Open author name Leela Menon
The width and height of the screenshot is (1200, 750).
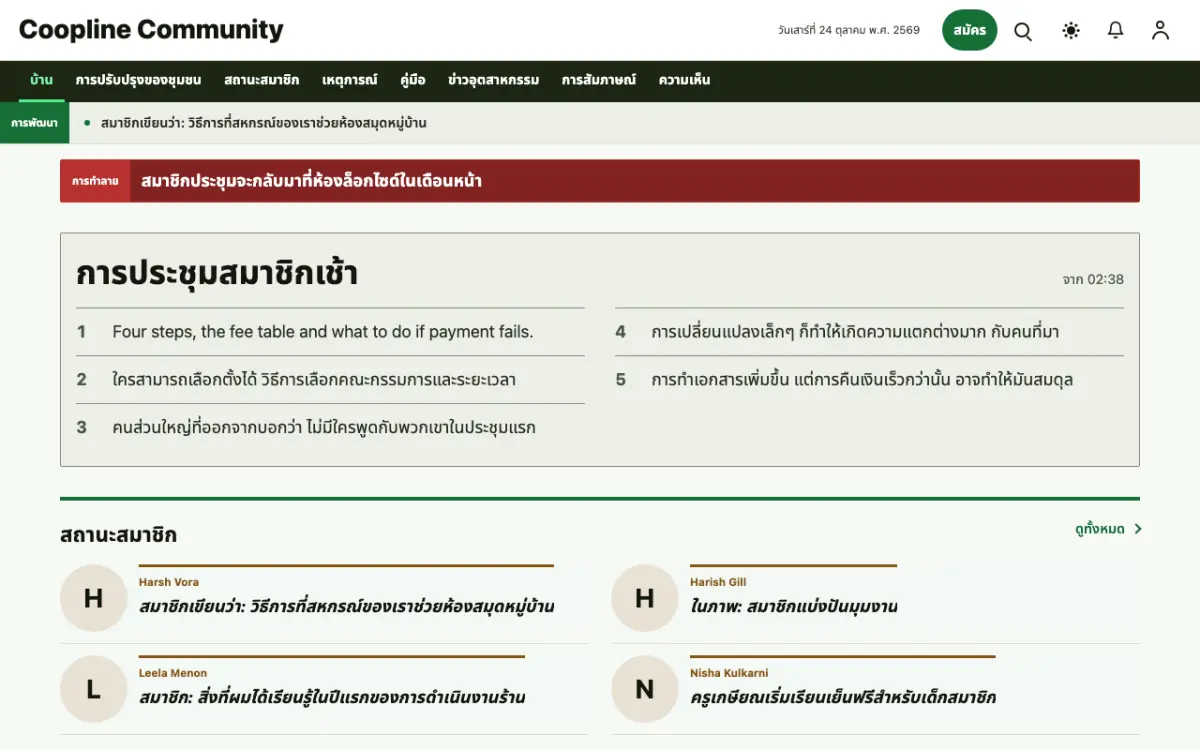click(x=173, y=673)
